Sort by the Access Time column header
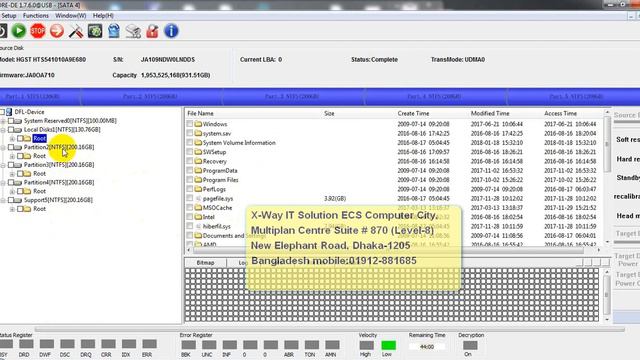Image resolution: width=640 pixels, height=360 pixels. 560,113
